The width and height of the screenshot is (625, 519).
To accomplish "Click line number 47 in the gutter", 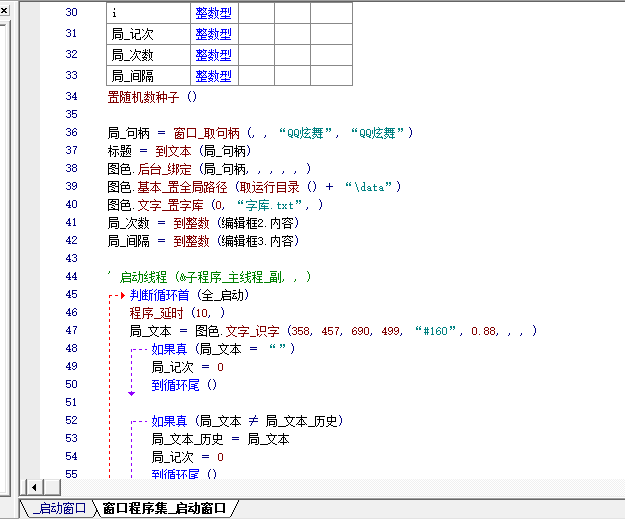I will click(70, 331).
